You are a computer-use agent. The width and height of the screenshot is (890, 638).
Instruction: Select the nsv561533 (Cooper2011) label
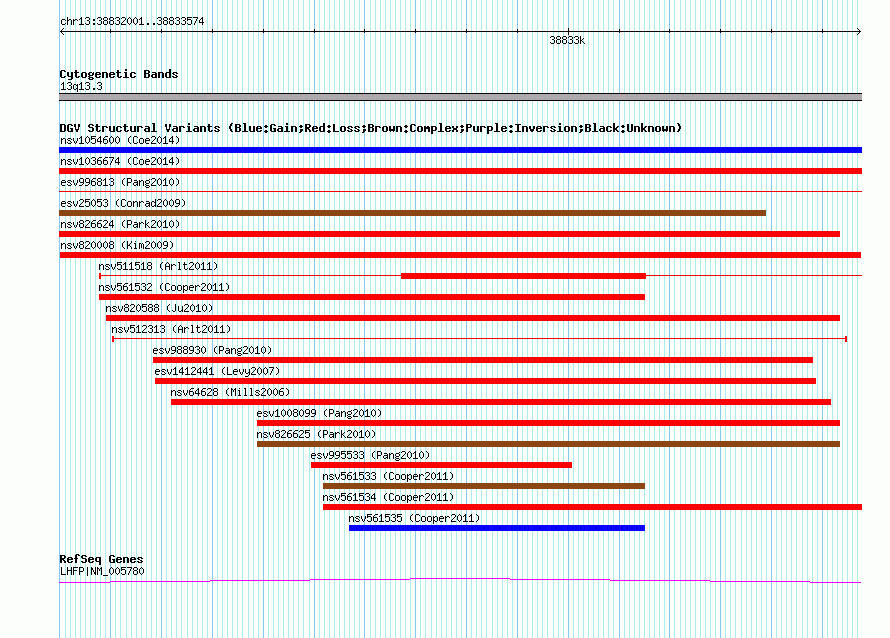[x=388, y=476]
